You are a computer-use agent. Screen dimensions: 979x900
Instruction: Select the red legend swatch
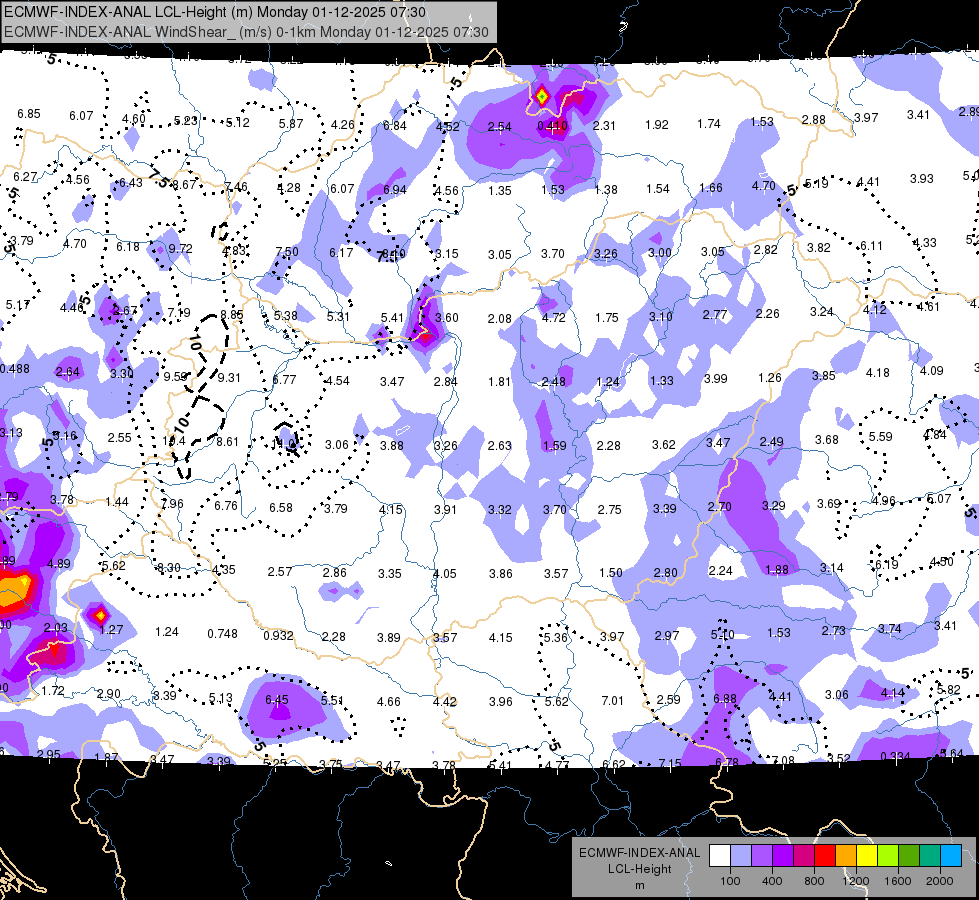[825, 856]
